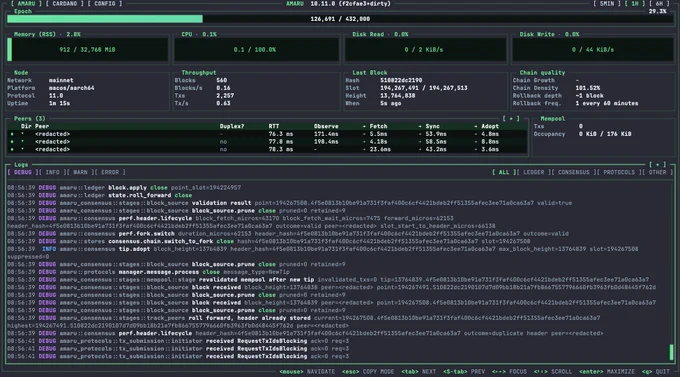This screenshot has width=680, height=377.
Task: Click the Last Block hash 510822dc2190
Action: pos(401,80)
